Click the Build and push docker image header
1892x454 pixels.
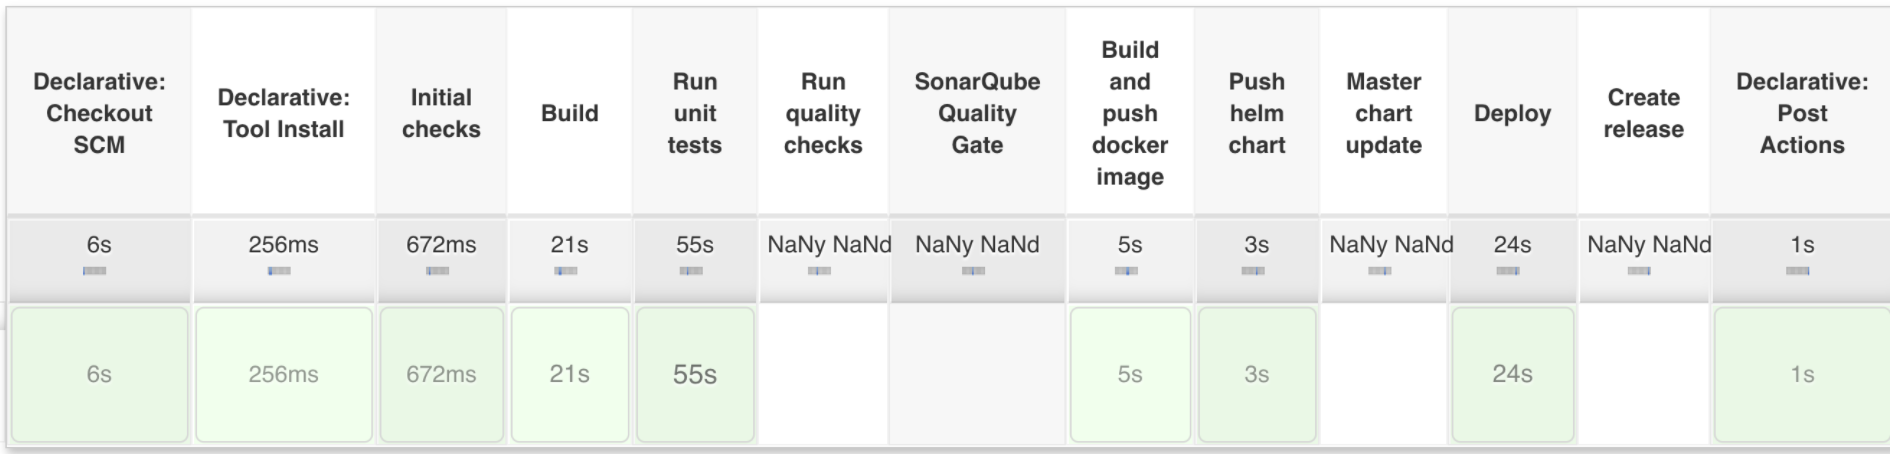1130,113
